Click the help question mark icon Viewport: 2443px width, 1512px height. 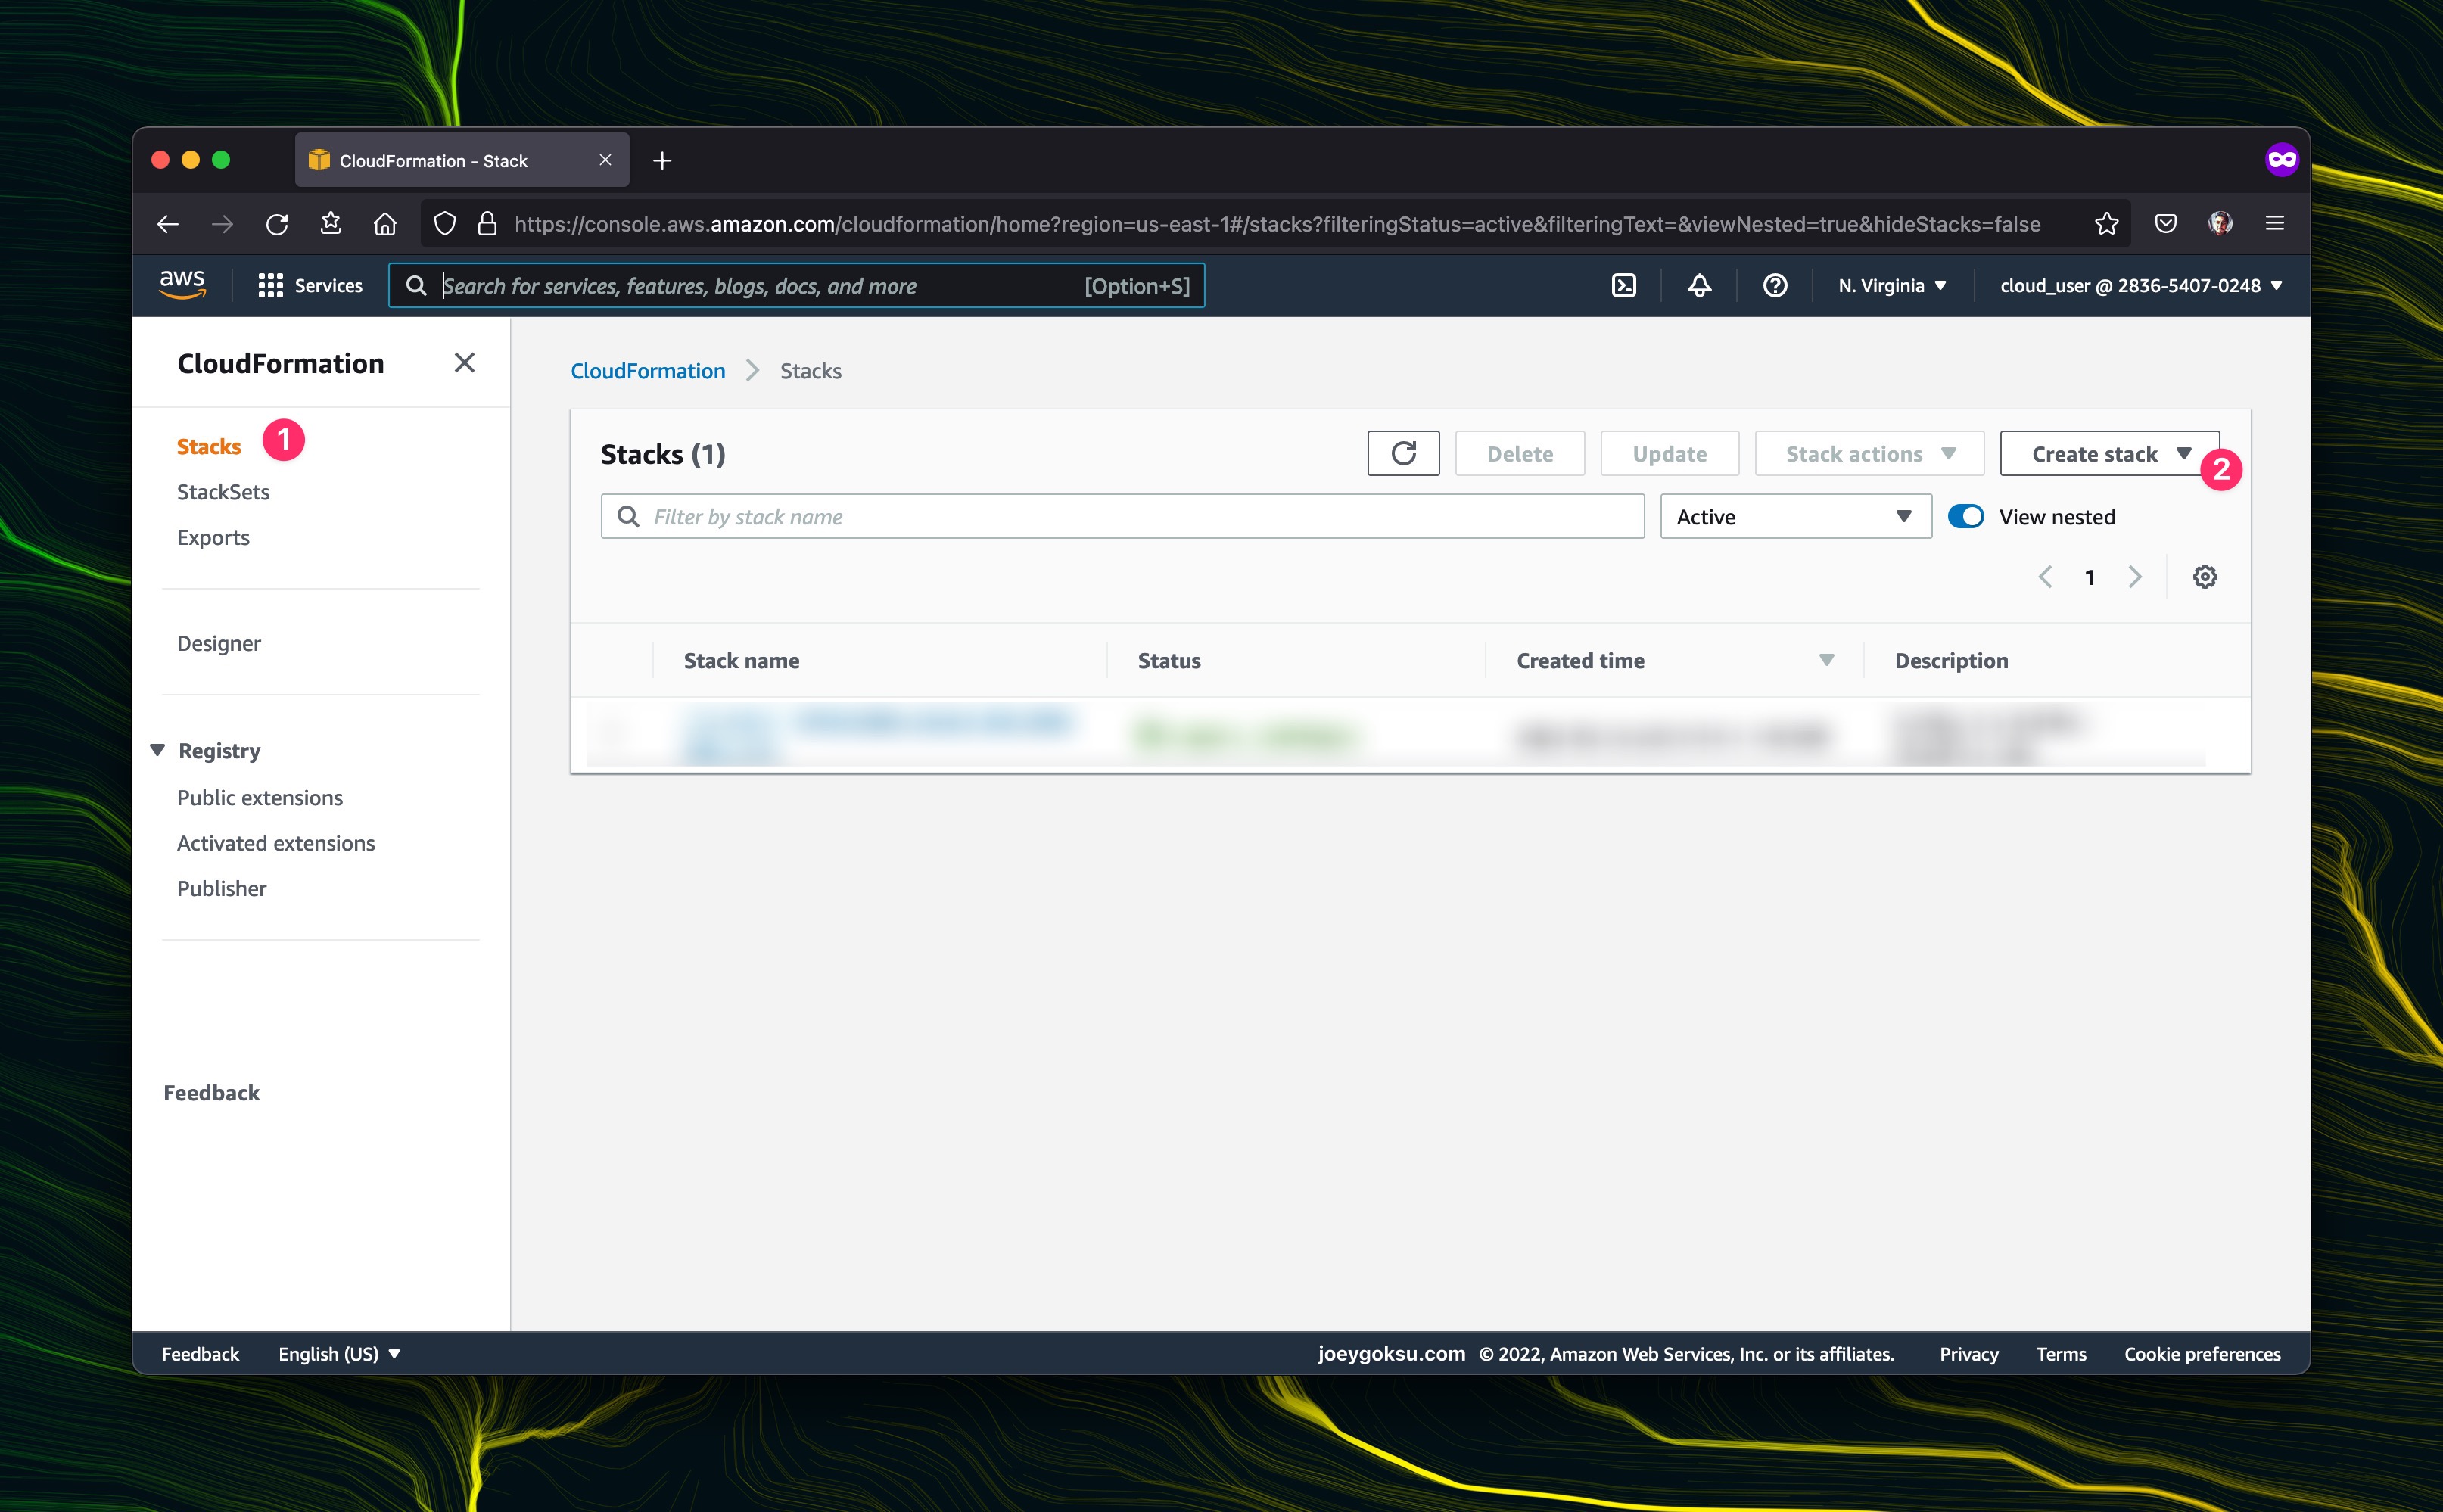click(1775, 286)
